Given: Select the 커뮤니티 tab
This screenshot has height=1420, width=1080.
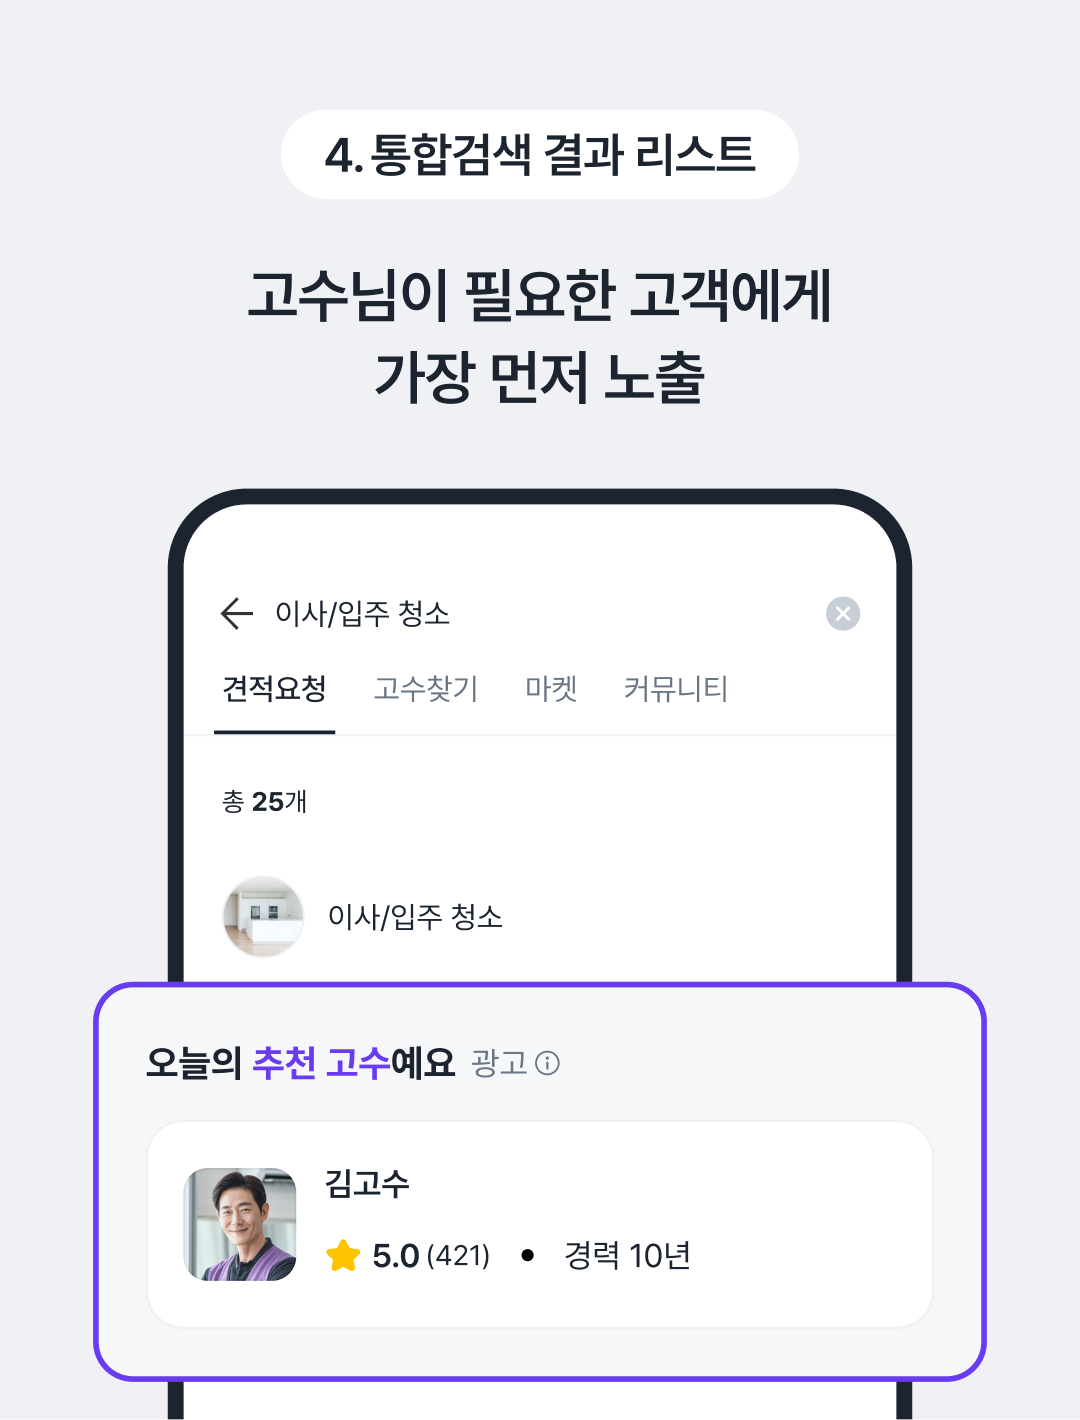Looking at the screenshot, I should [676, 689].
